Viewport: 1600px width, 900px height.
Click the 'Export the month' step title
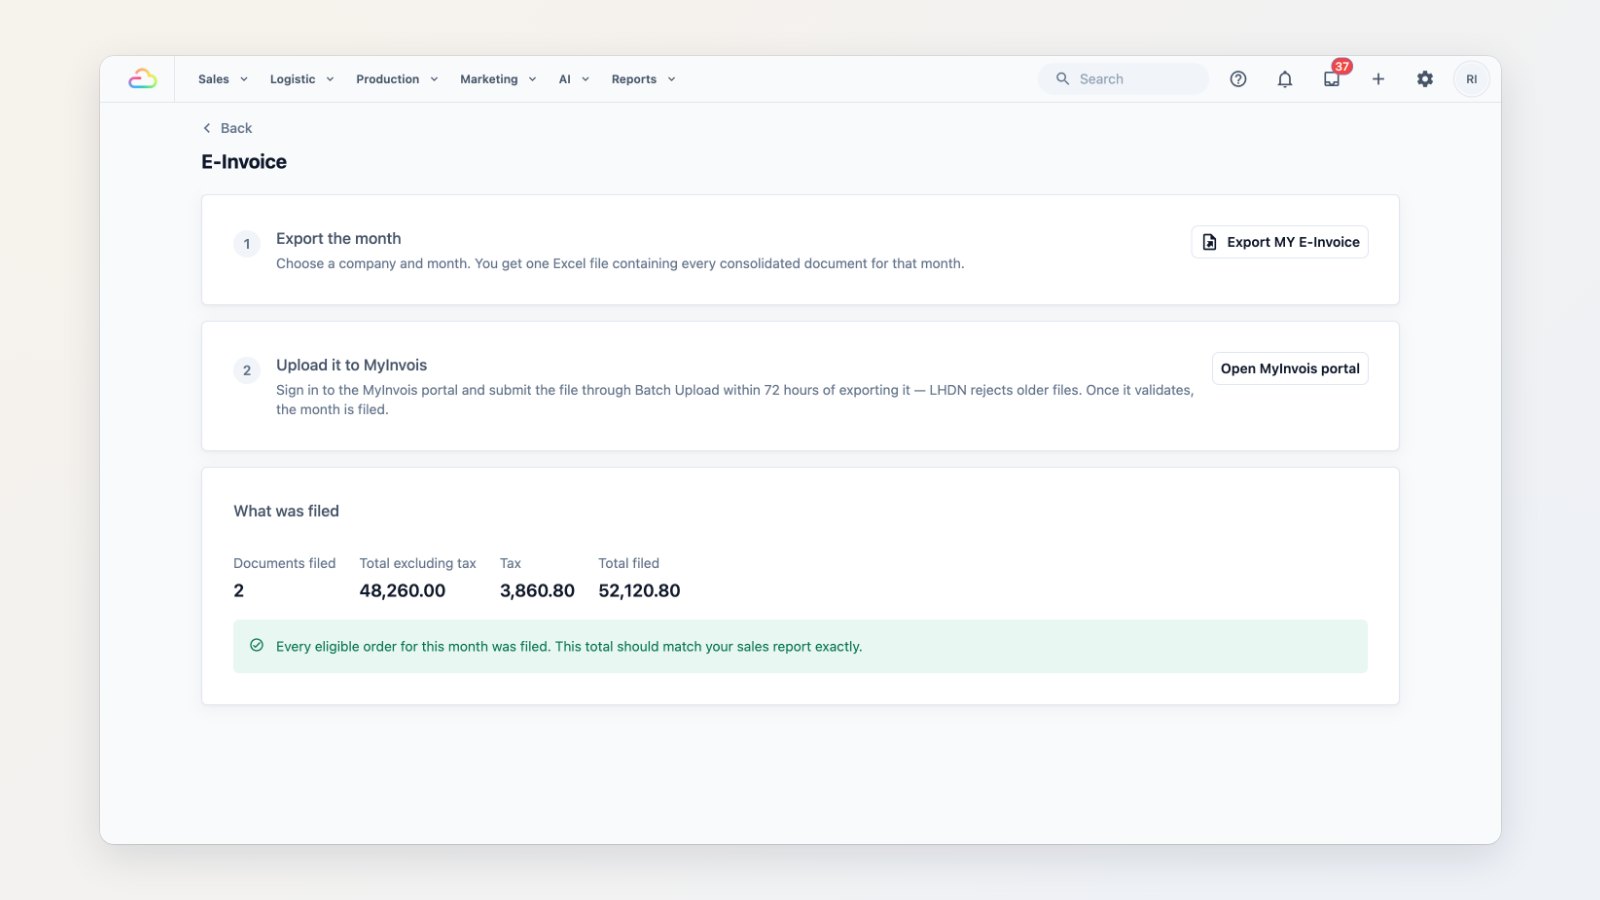(338, 238)
